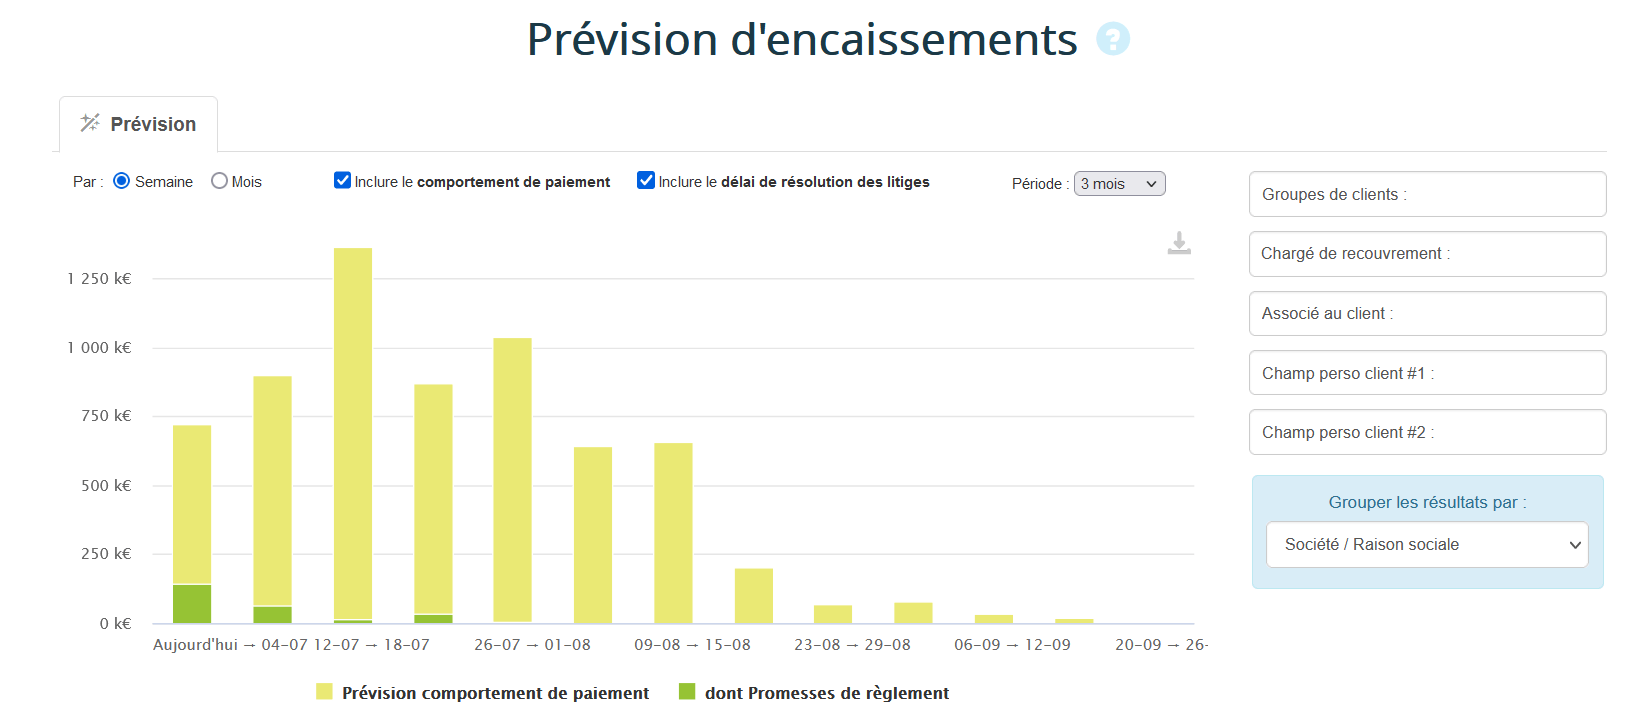Uncheck Inclure le délai de résolution des litiges
Image resolution: width=1645 pixels, height=712 pixels.
[x=646, y=181]
